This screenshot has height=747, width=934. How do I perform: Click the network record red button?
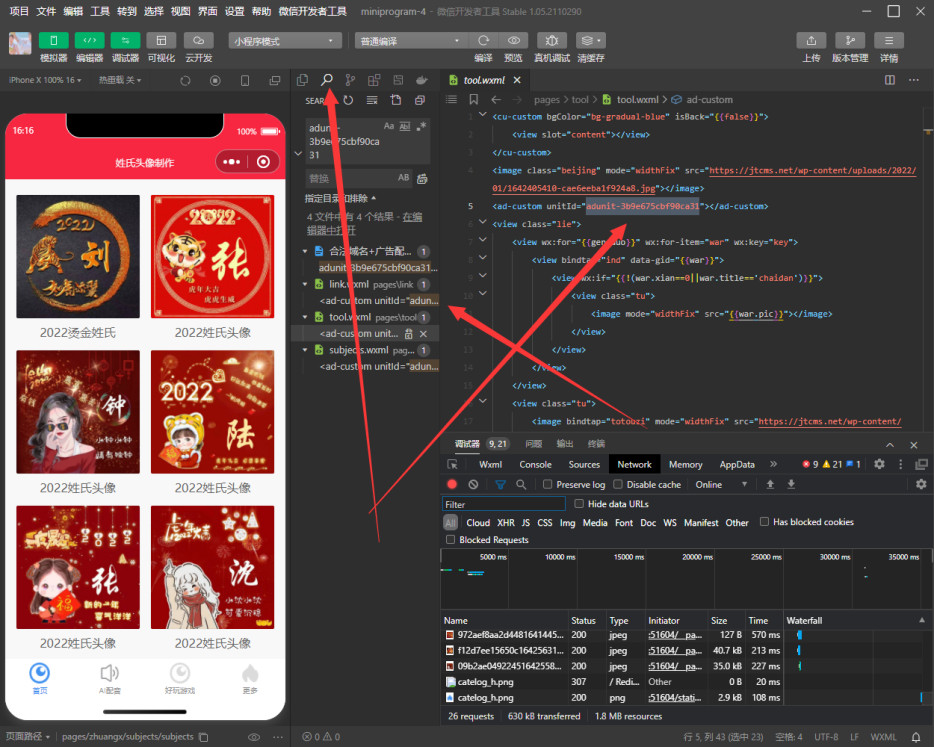coord(452,484)
